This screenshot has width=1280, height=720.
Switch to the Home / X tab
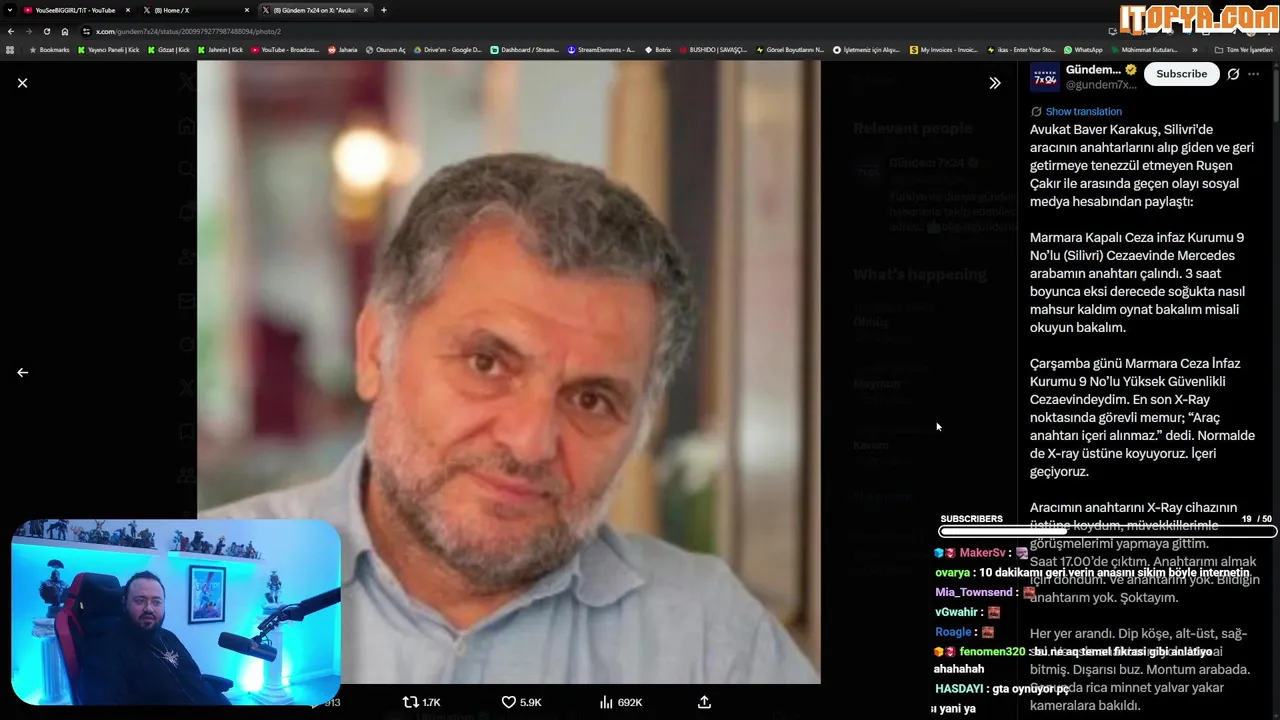coord(195,10)
